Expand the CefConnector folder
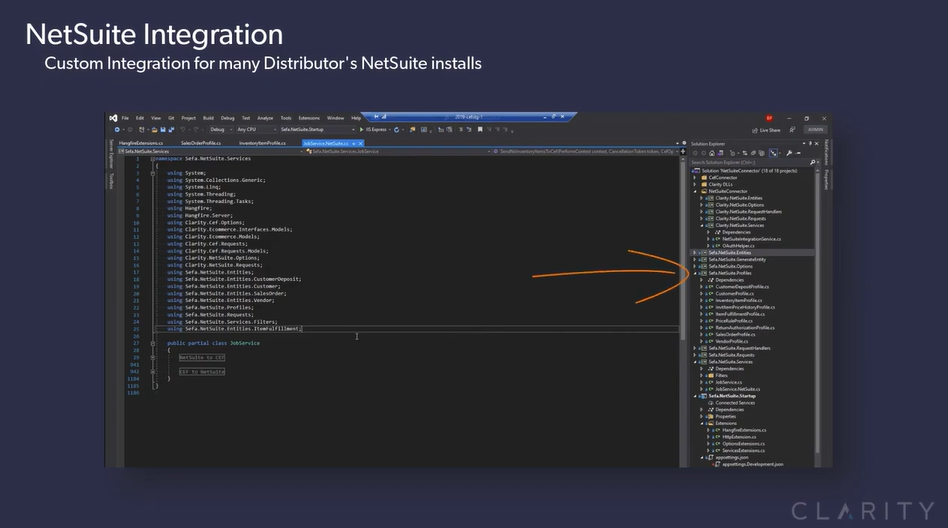This screenshot has width=948, height=528. [695, 178]
